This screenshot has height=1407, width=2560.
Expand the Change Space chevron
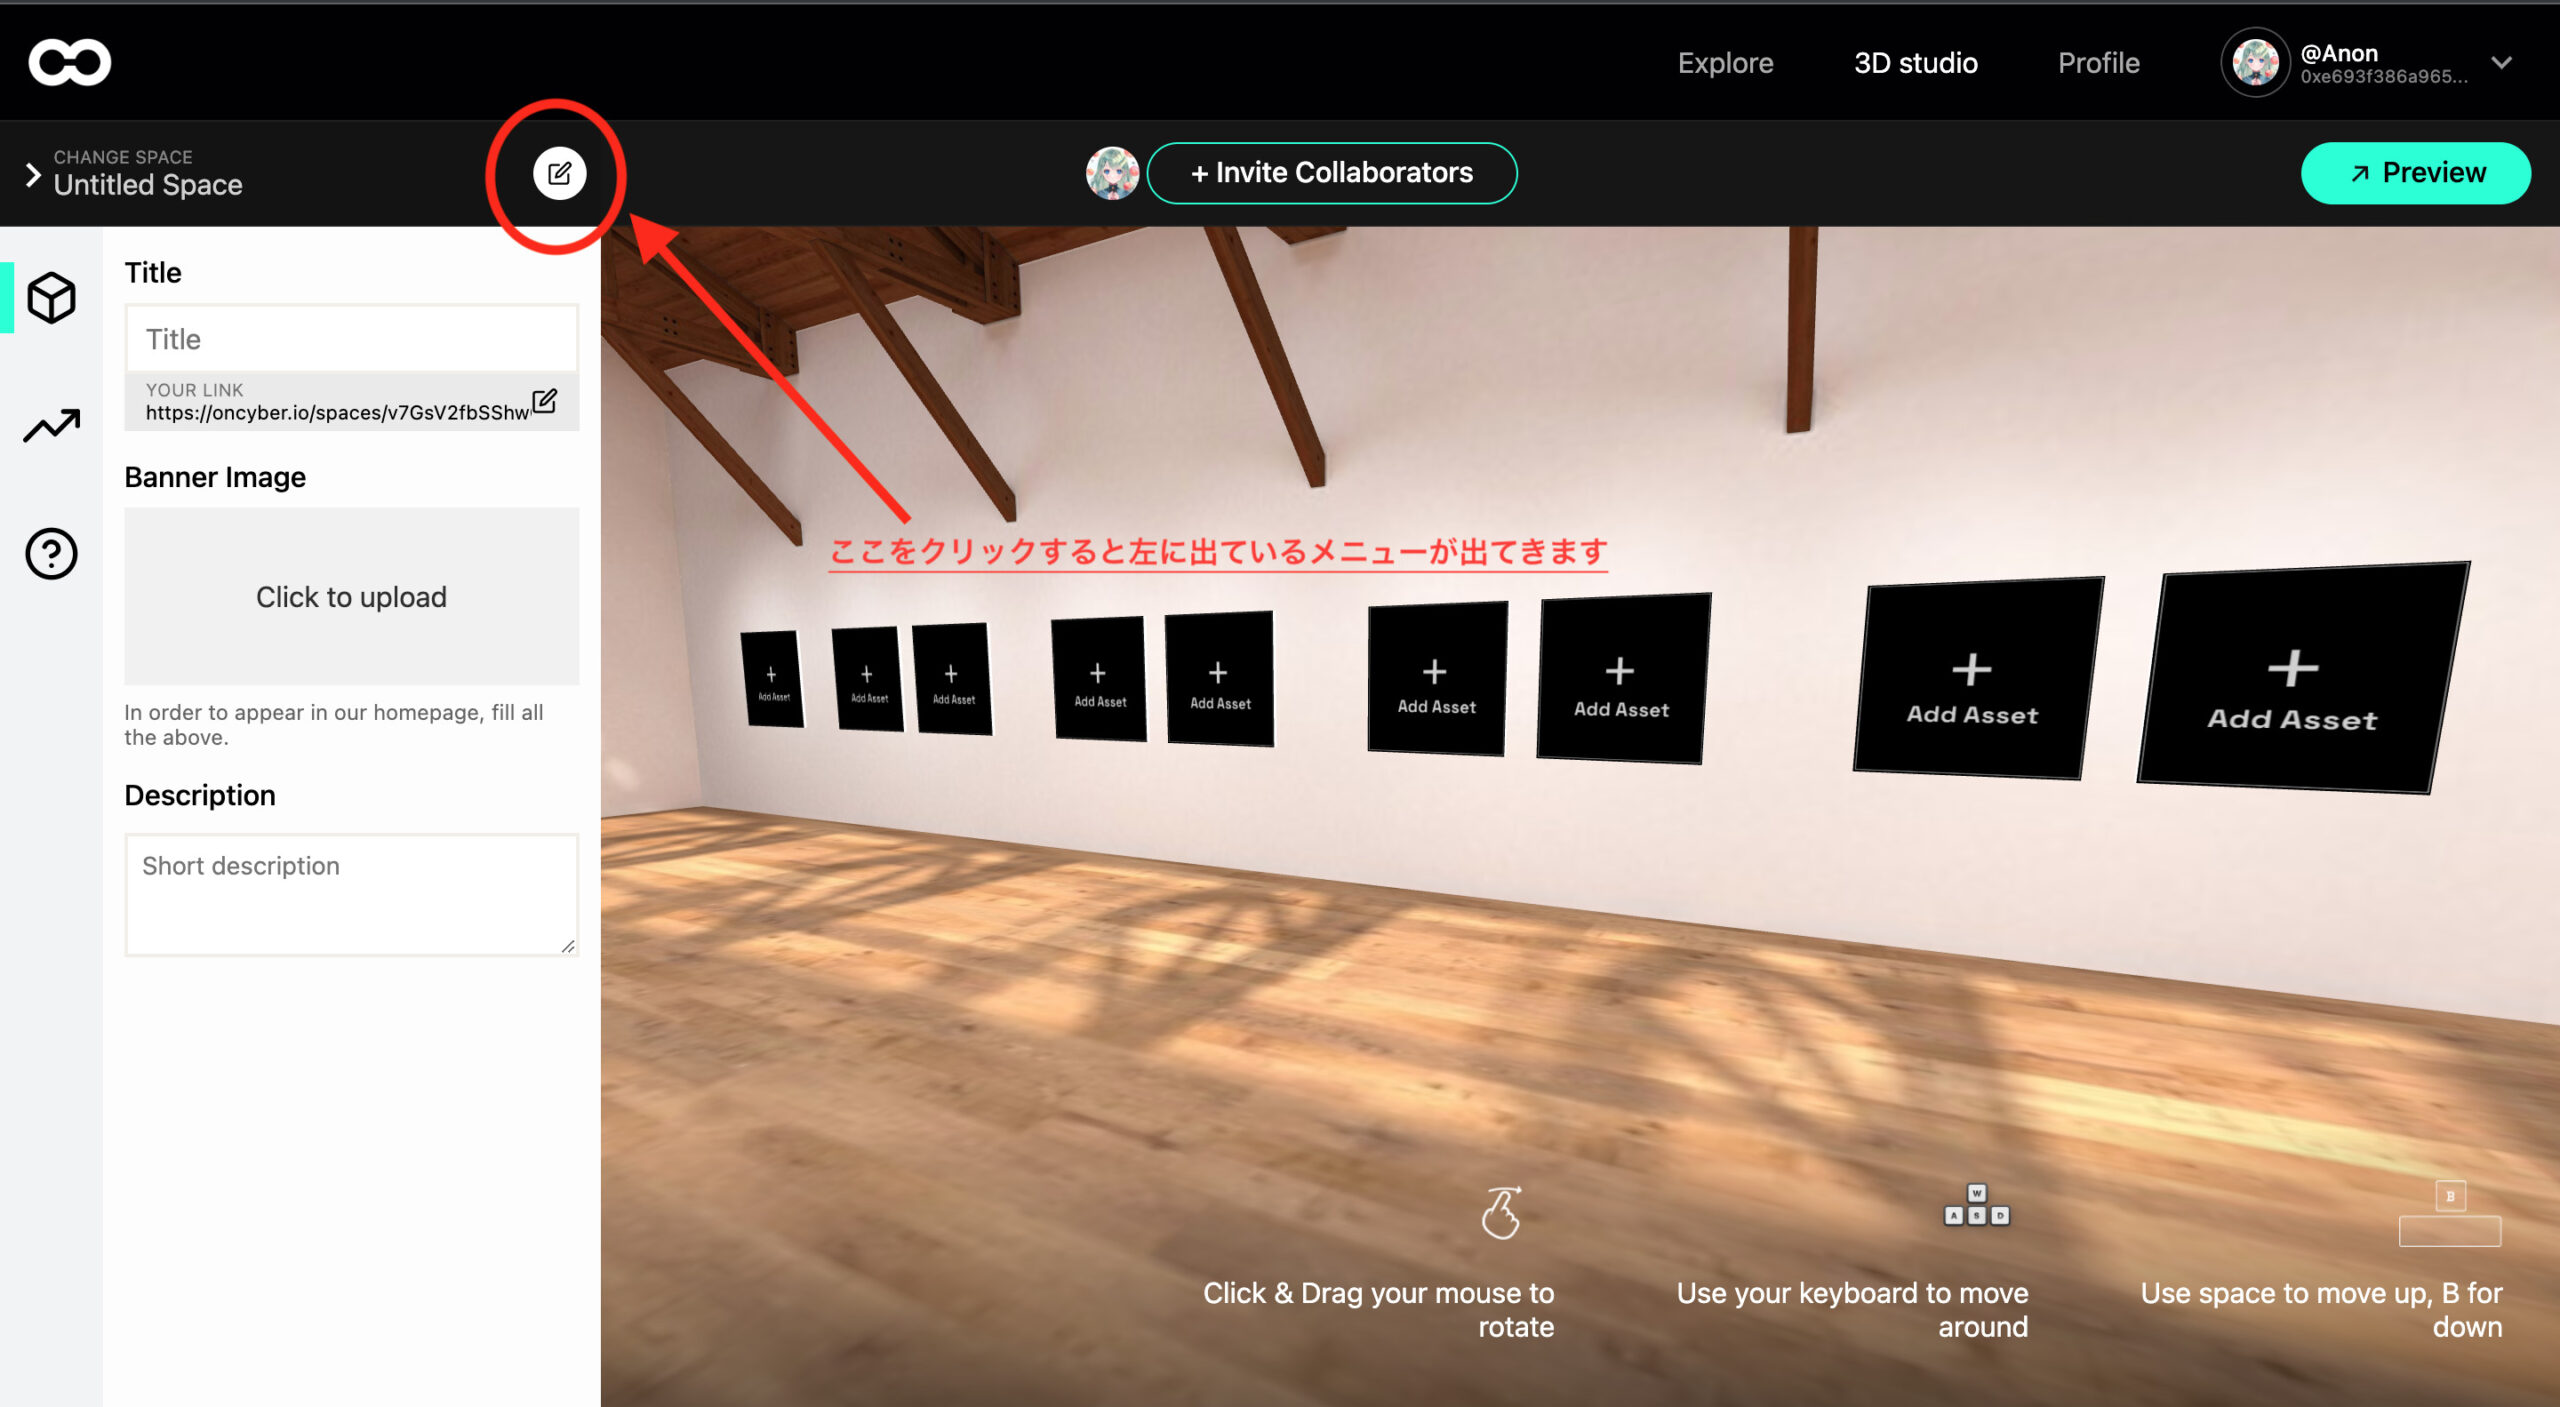33,174
